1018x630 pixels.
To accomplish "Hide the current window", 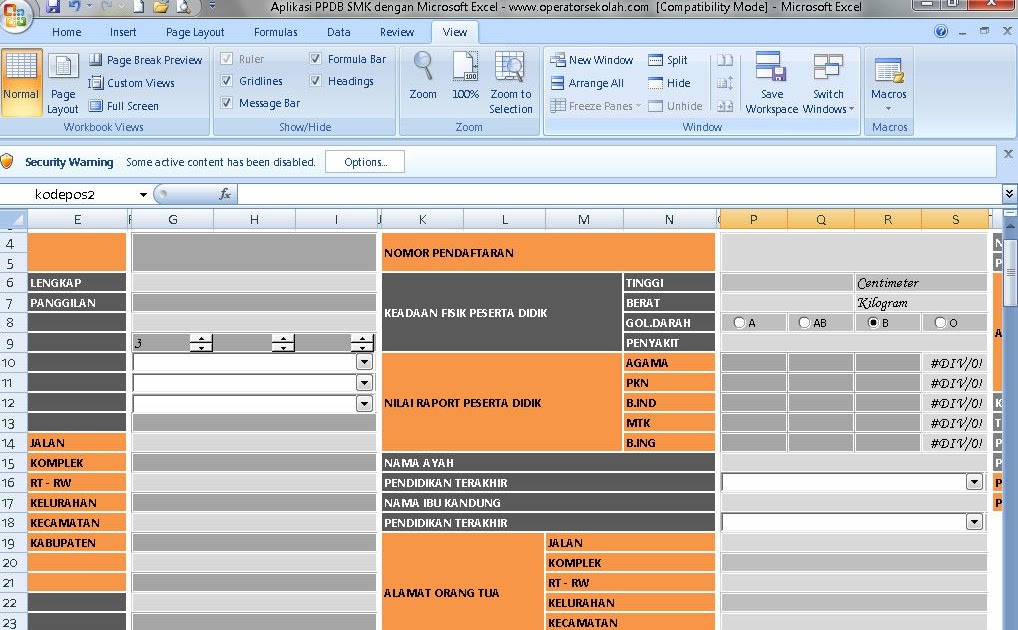I will pyautogui.click(x=669, y=83).
